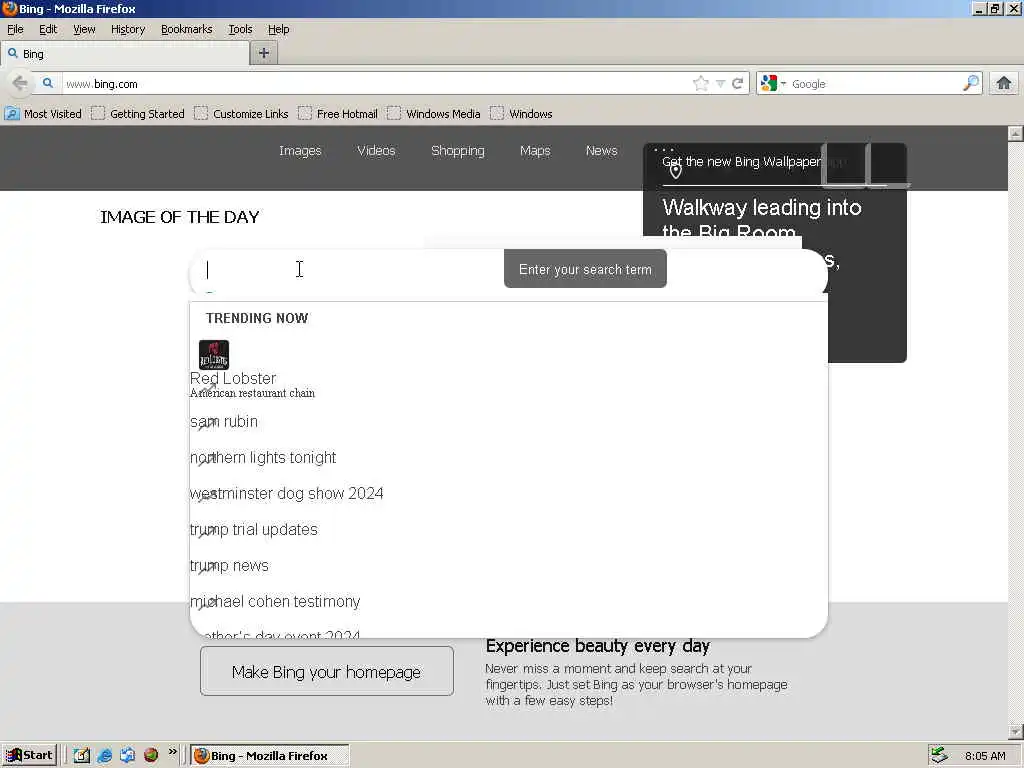The height and width of the screenshot is (768, 1024).
Task: Open the Most Visited bookmarks folder
Action: 43,114
